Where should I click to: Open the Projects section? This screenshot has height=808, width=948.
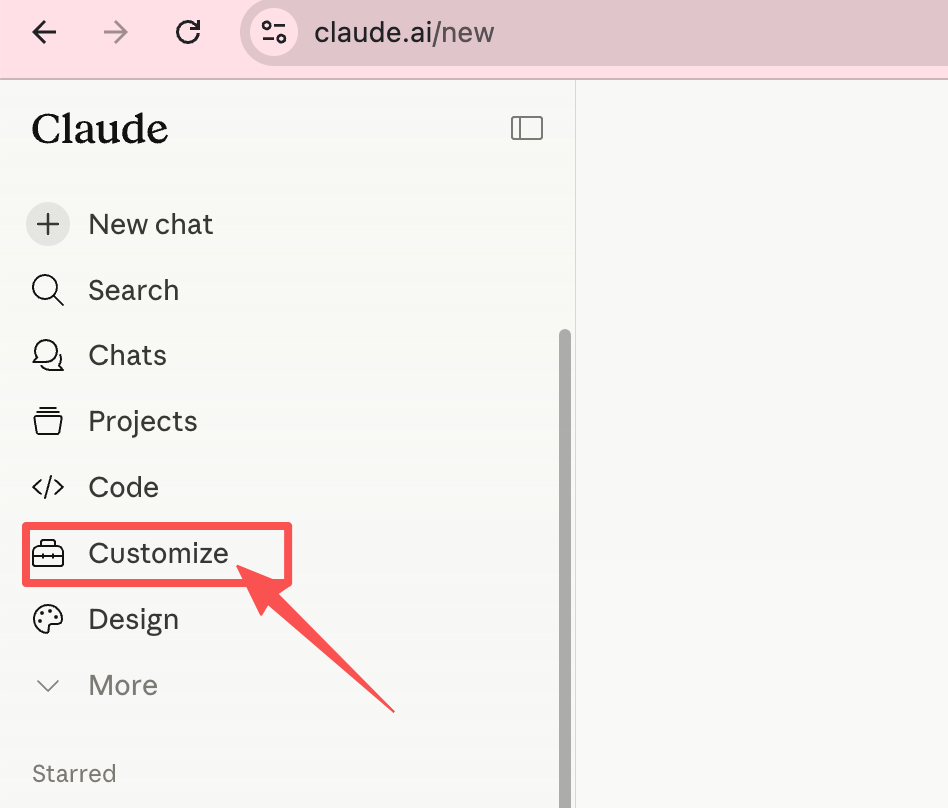pos(143,422)
